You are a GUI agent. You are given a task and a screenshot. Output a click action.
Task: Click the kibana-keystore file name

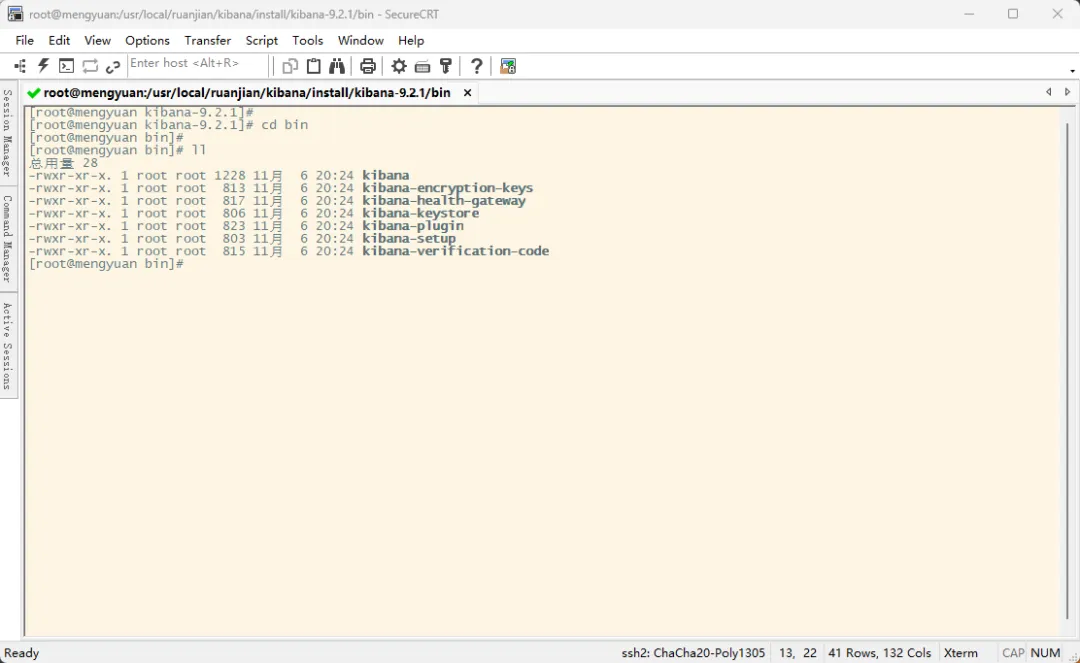tap(421, 213)
